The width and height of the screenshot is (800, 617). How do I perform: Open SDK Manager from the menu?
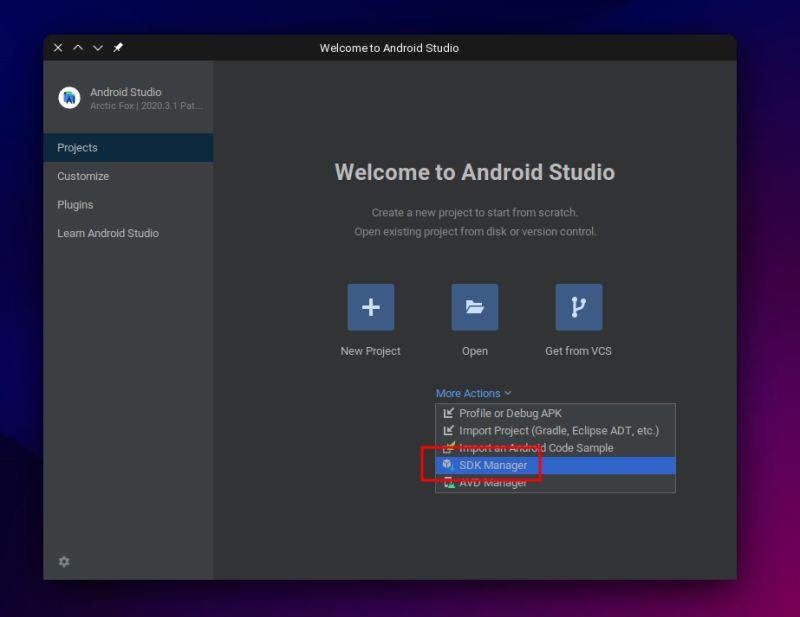556,465
